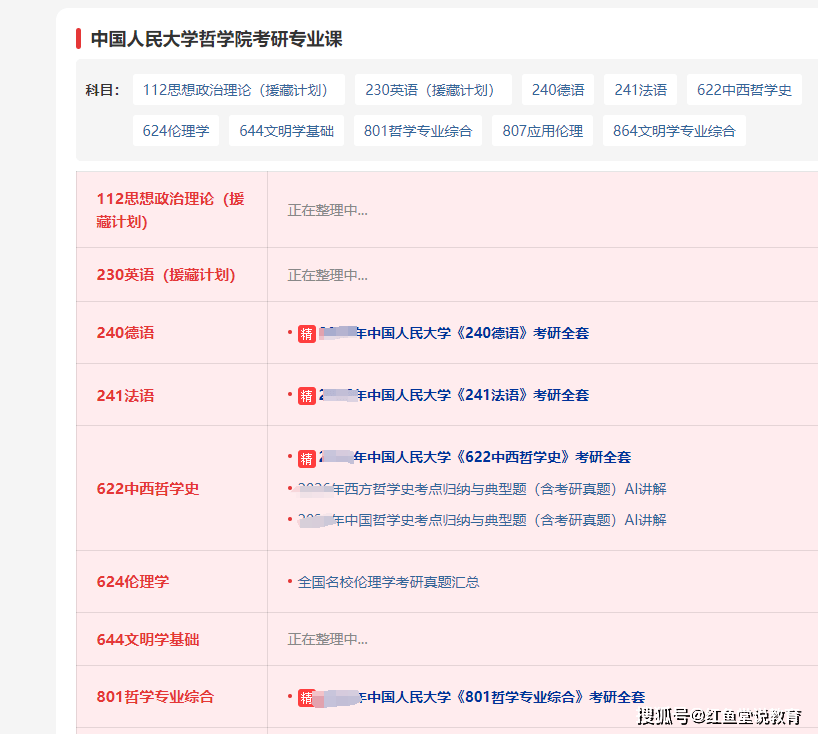
Task: Click 正在整理中 text in the 644文明学基础 row
Action: coord(328,639)
